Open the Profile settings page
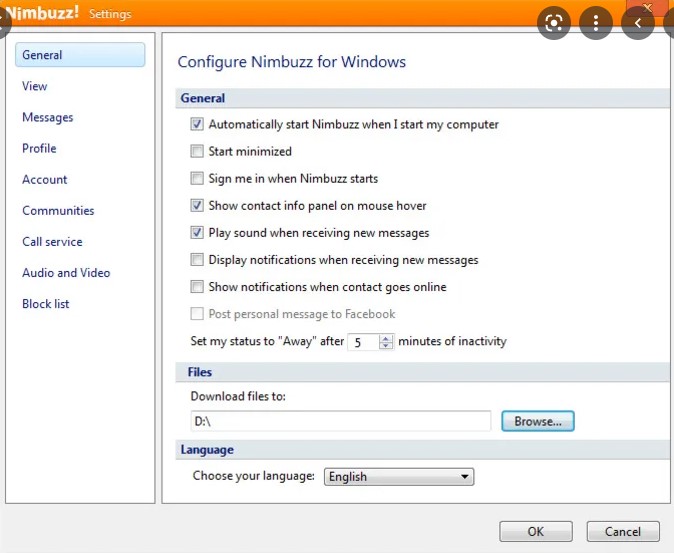The image size is (674, 553). [x=39, y=148]
